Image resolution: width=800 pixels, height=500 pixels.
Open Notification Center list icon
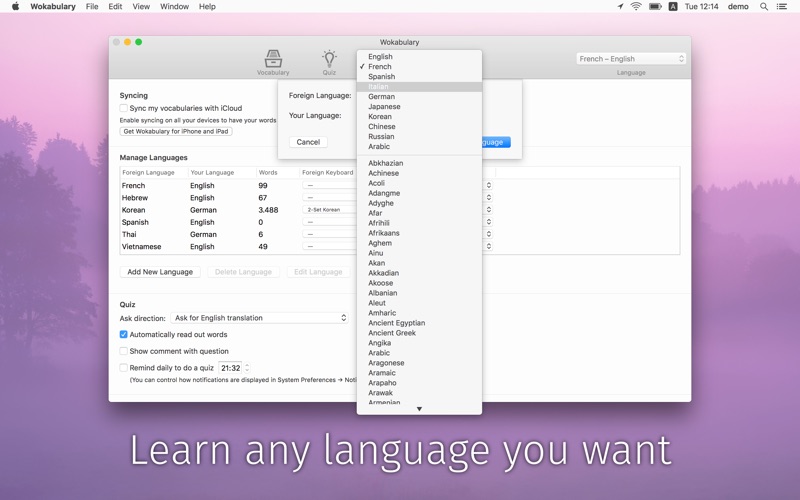[782, 7]
